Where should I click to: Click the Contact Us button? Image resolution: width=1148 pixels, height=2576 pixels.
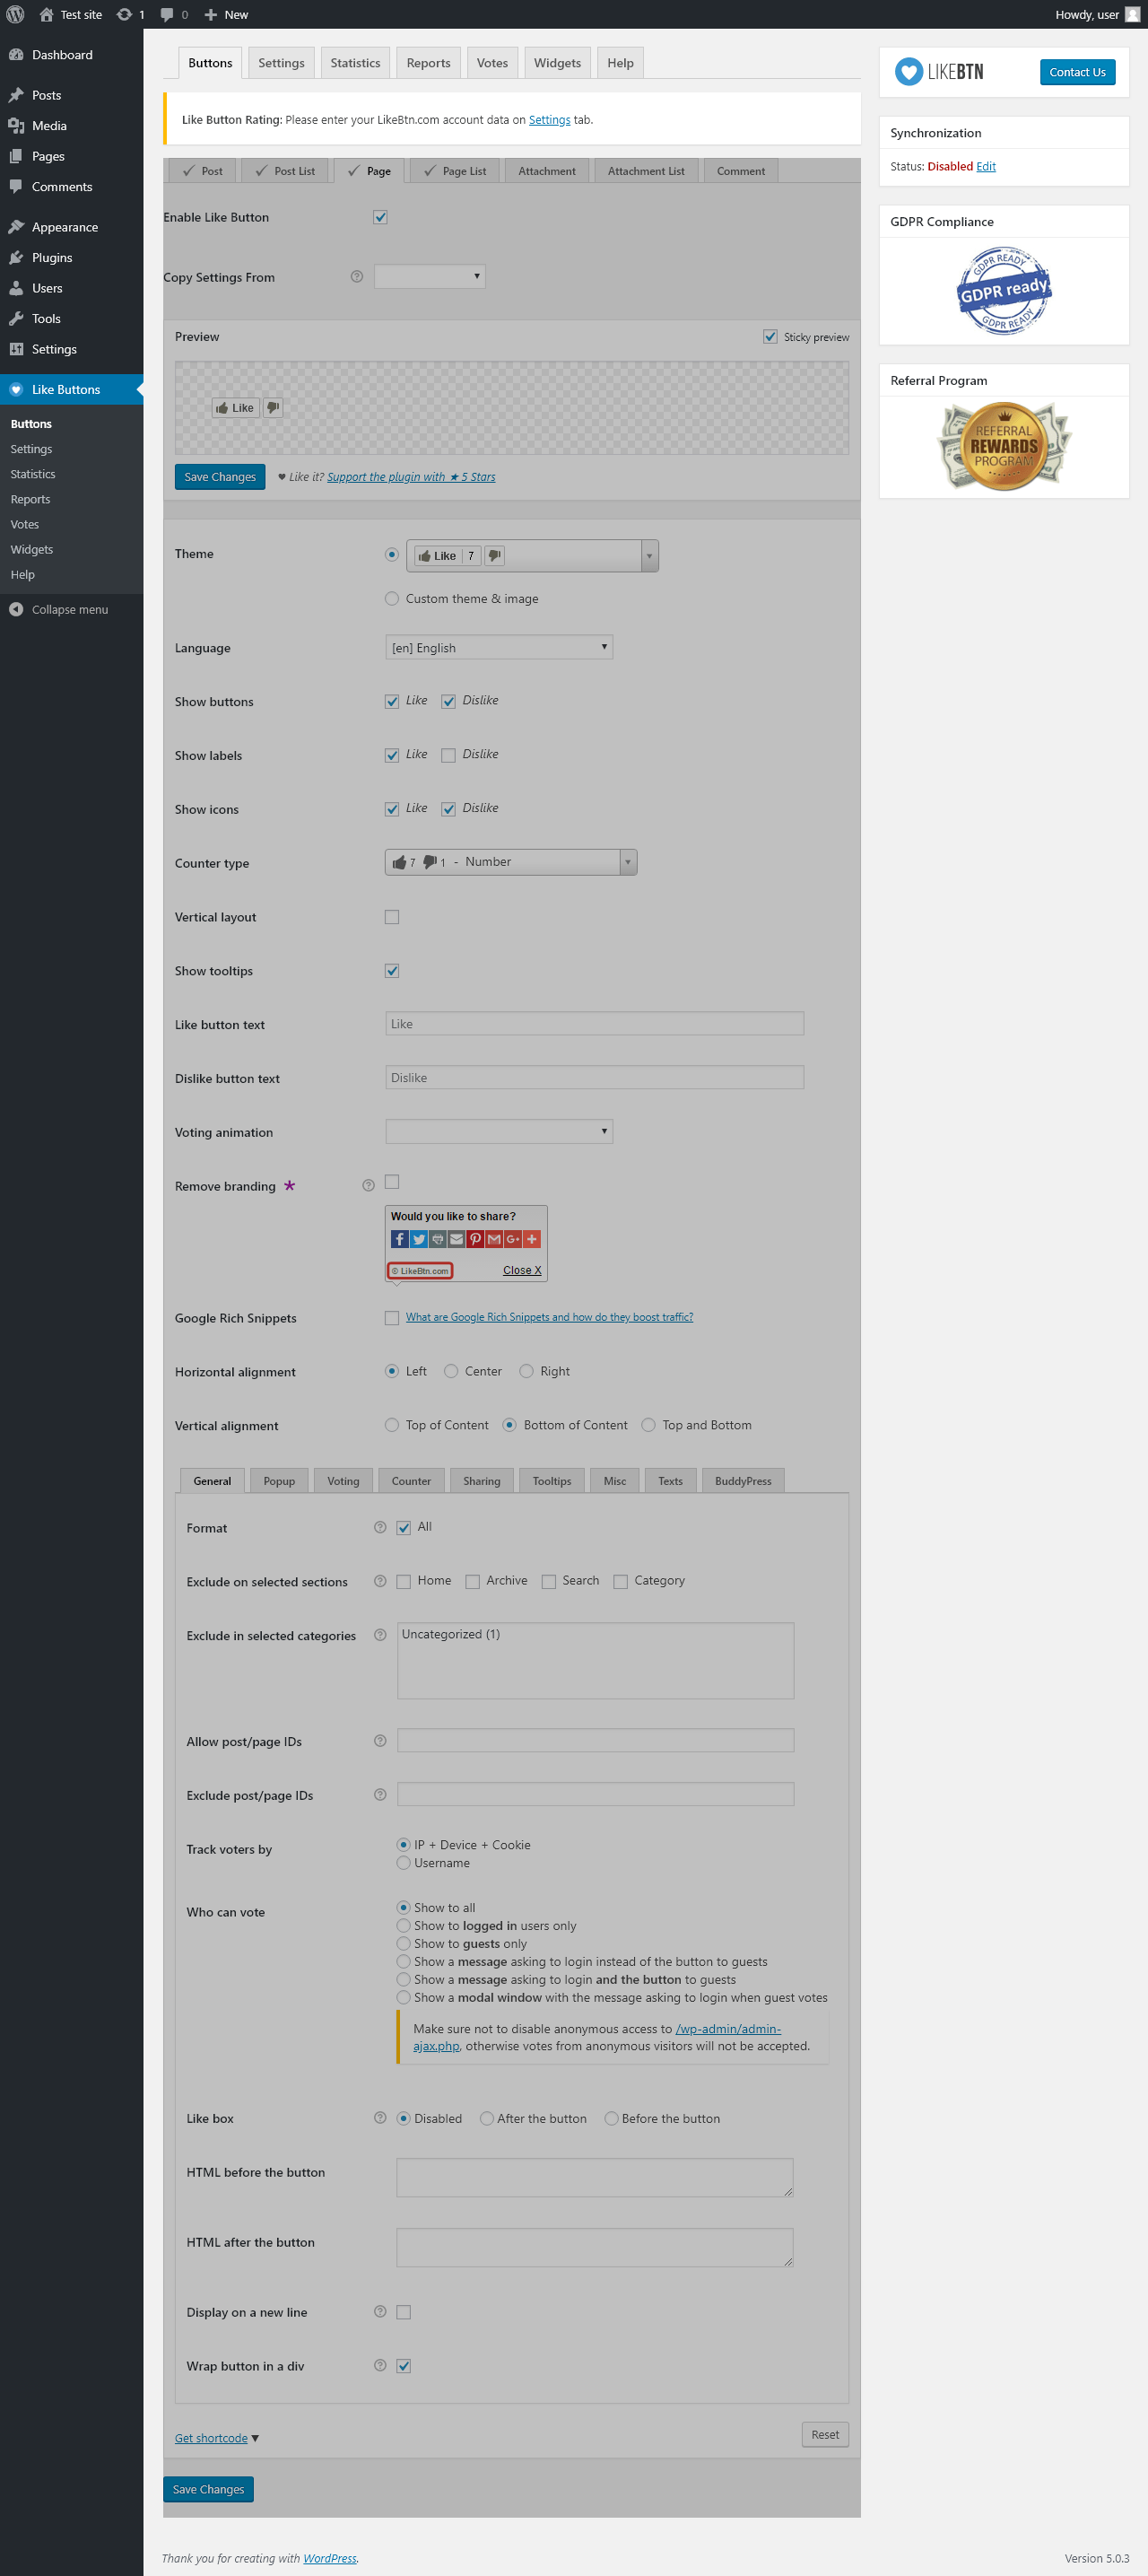point(1077,72)
